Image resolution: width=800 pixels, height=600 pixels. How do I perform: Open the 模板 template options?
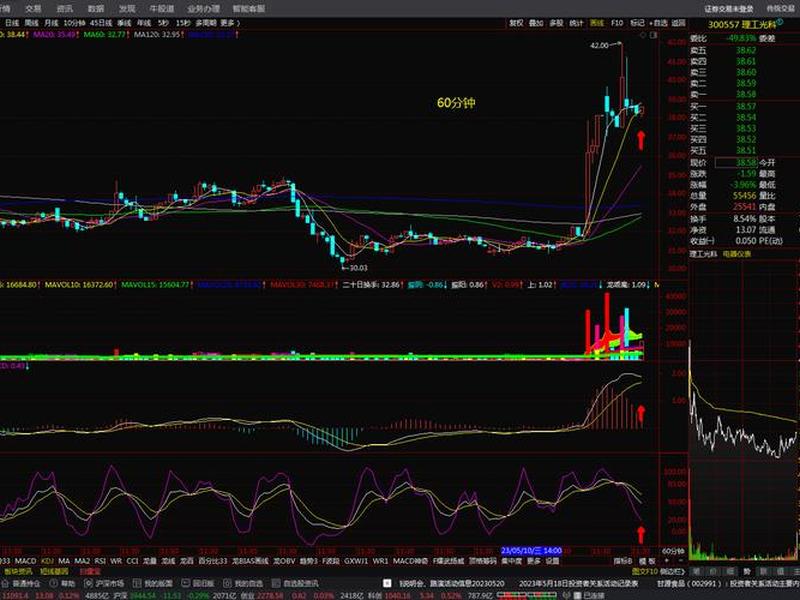point(647,561)
